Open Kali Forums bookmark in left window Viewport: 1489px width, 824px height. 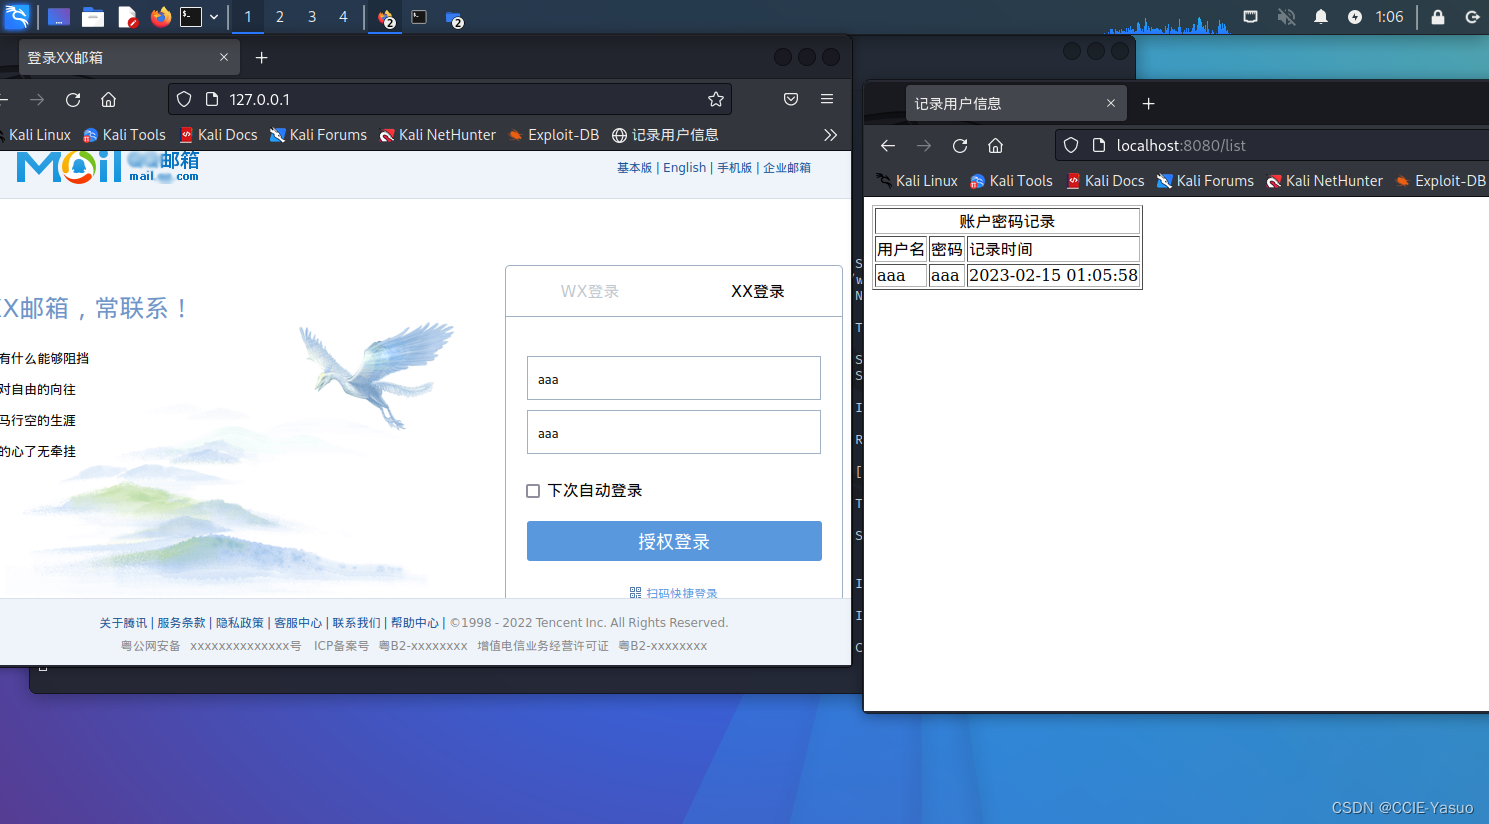pos(319,135)
